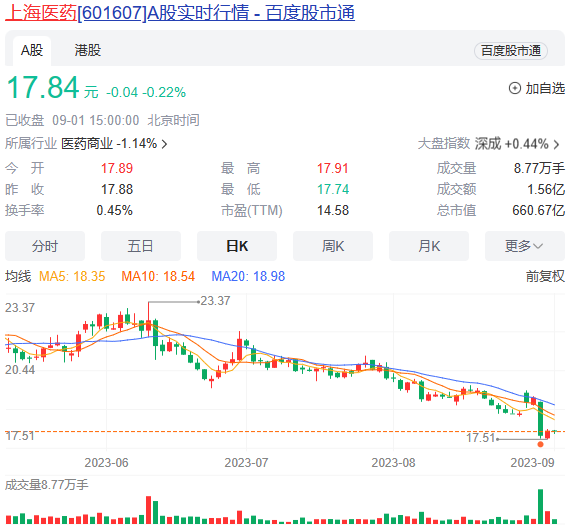Select the 日K daily candlestick tab
The image size is (571, 530).
(x=237, y=246)
